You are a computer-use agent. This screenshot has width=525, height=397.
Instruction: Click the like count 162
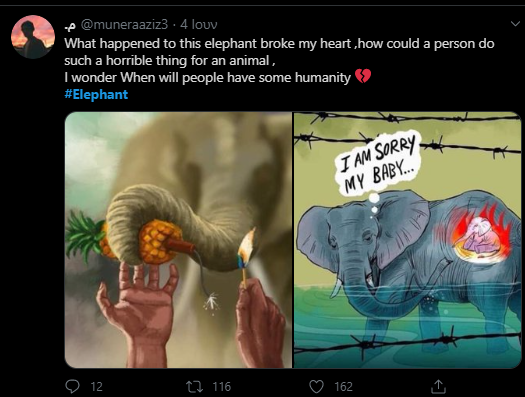344,387
